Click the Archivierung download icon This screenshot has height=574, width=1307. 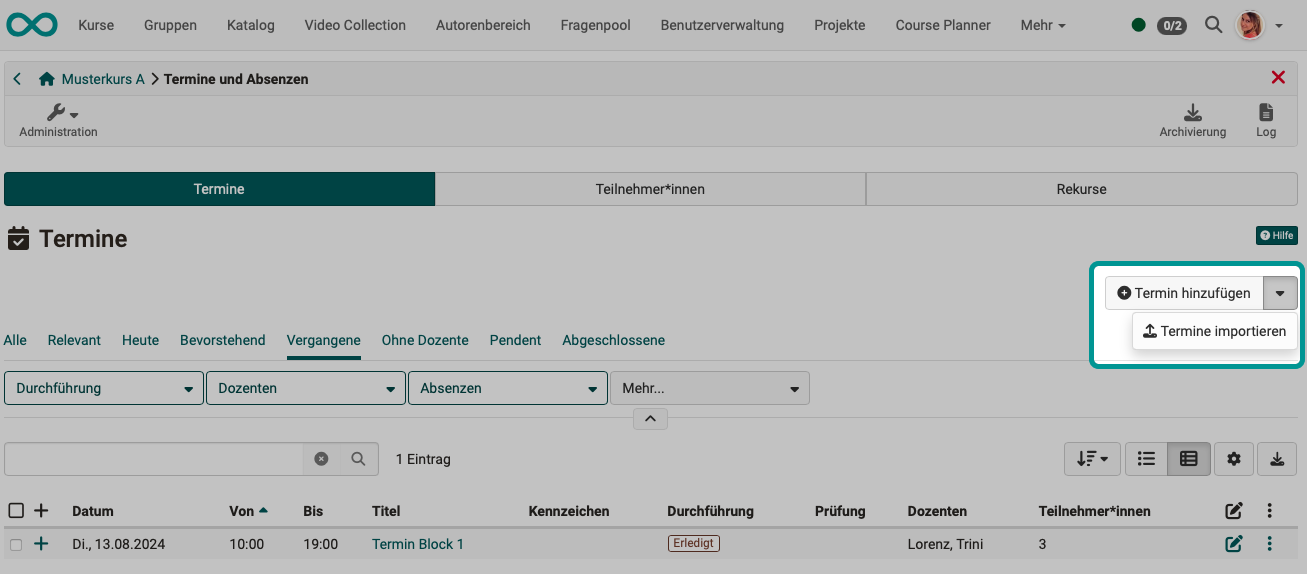click(x=1192, y=113)
